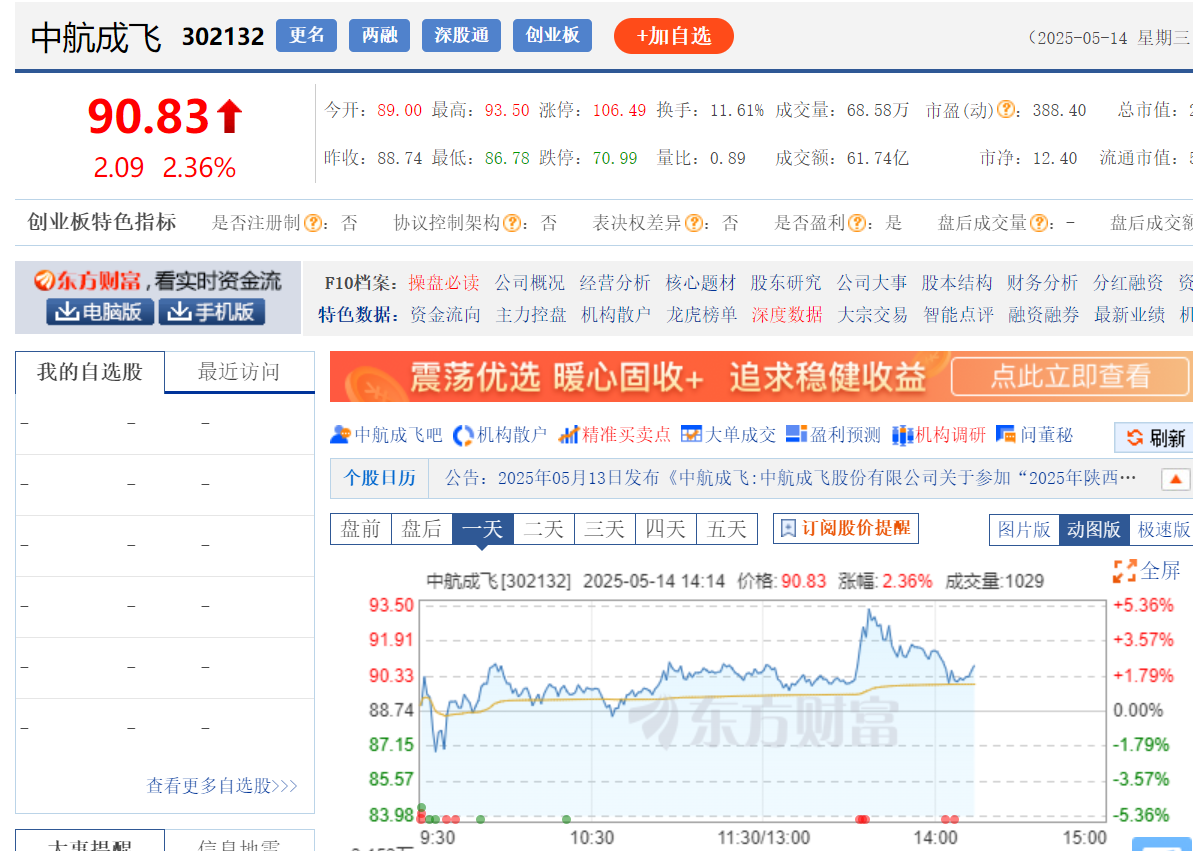This screenshot has width=1193, height=851.
Task: Click the 创业板 tag button
Action: [552, 35]
